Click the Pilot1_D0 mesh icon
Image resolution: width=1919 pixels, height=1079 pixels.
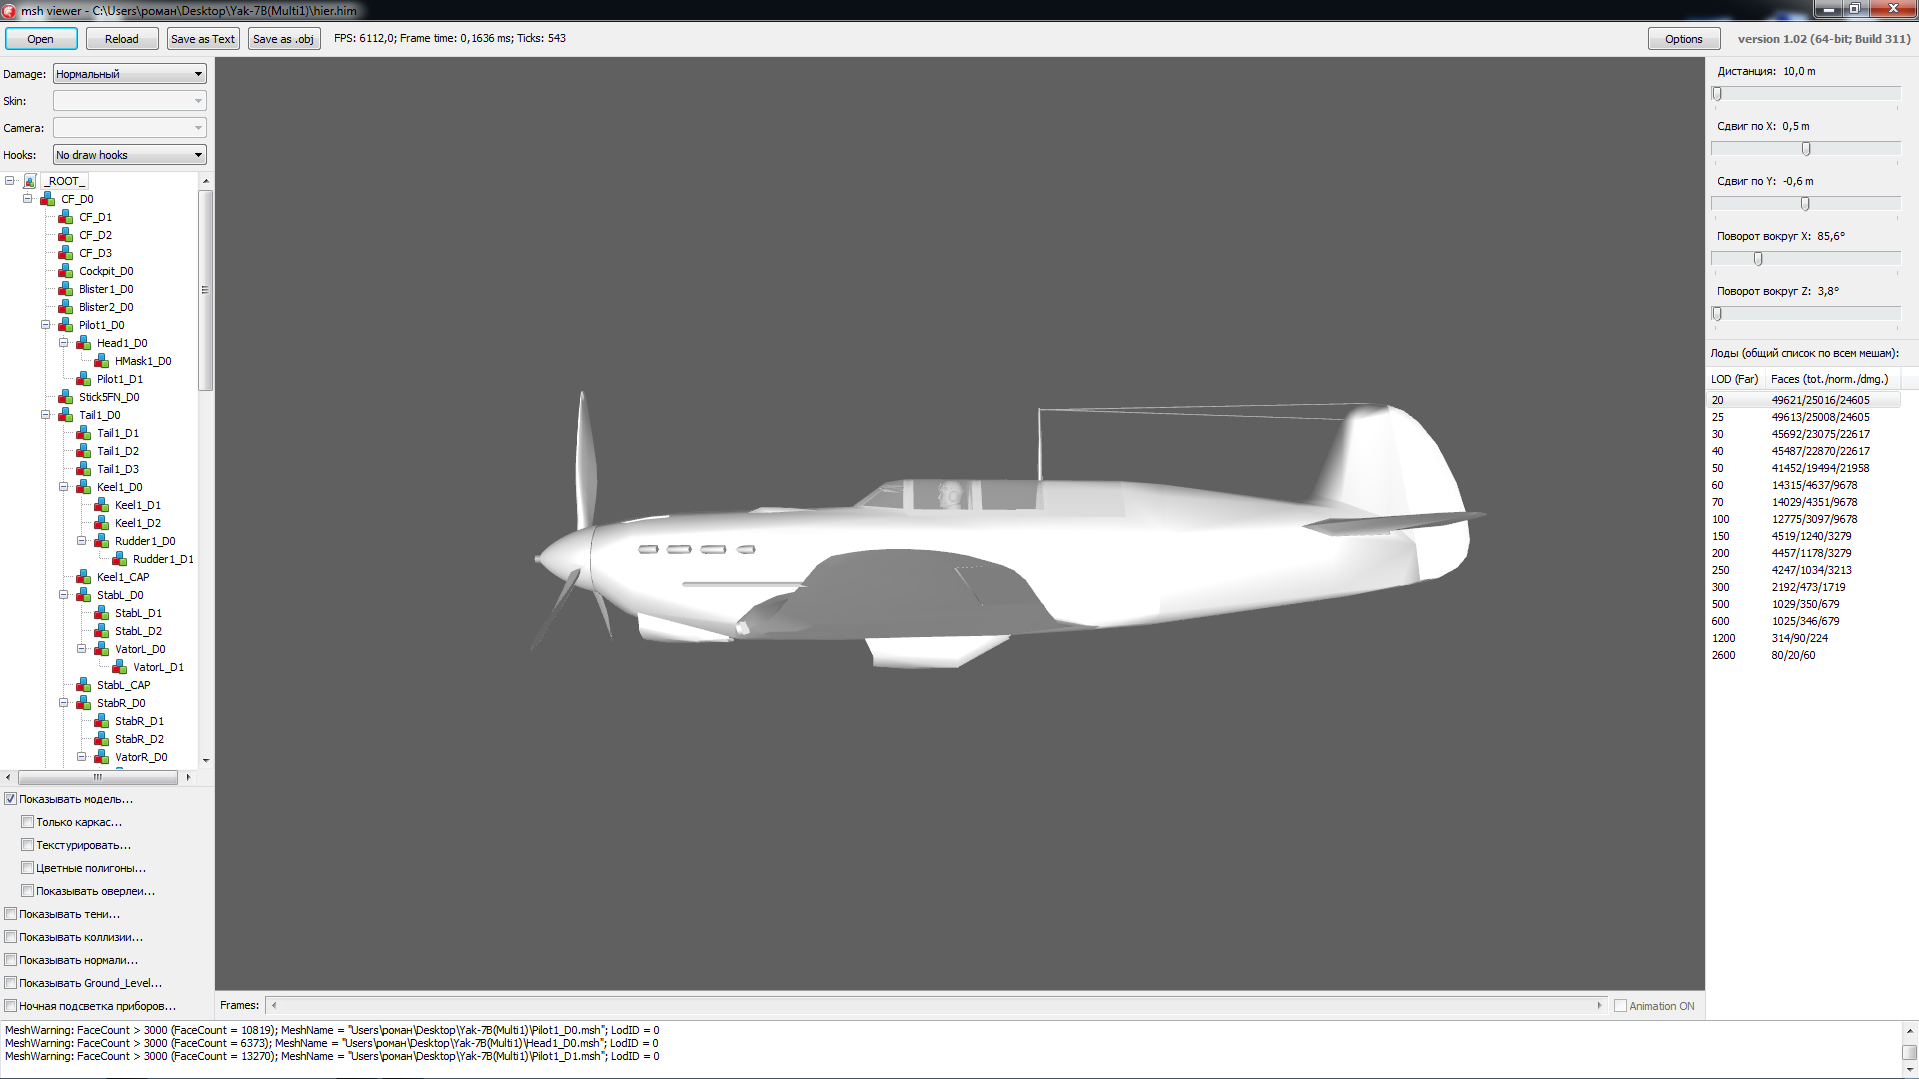[65, 325]
